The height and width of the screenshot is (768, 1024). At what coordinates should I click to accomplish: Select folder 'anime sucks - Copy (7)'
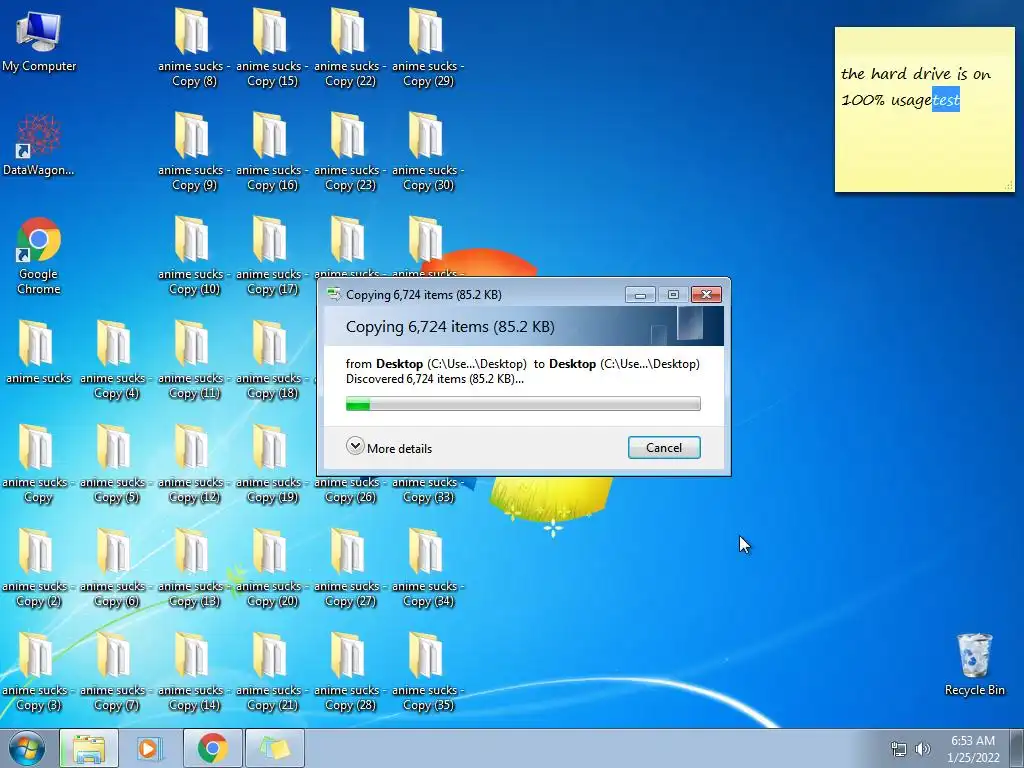(116, 671)
